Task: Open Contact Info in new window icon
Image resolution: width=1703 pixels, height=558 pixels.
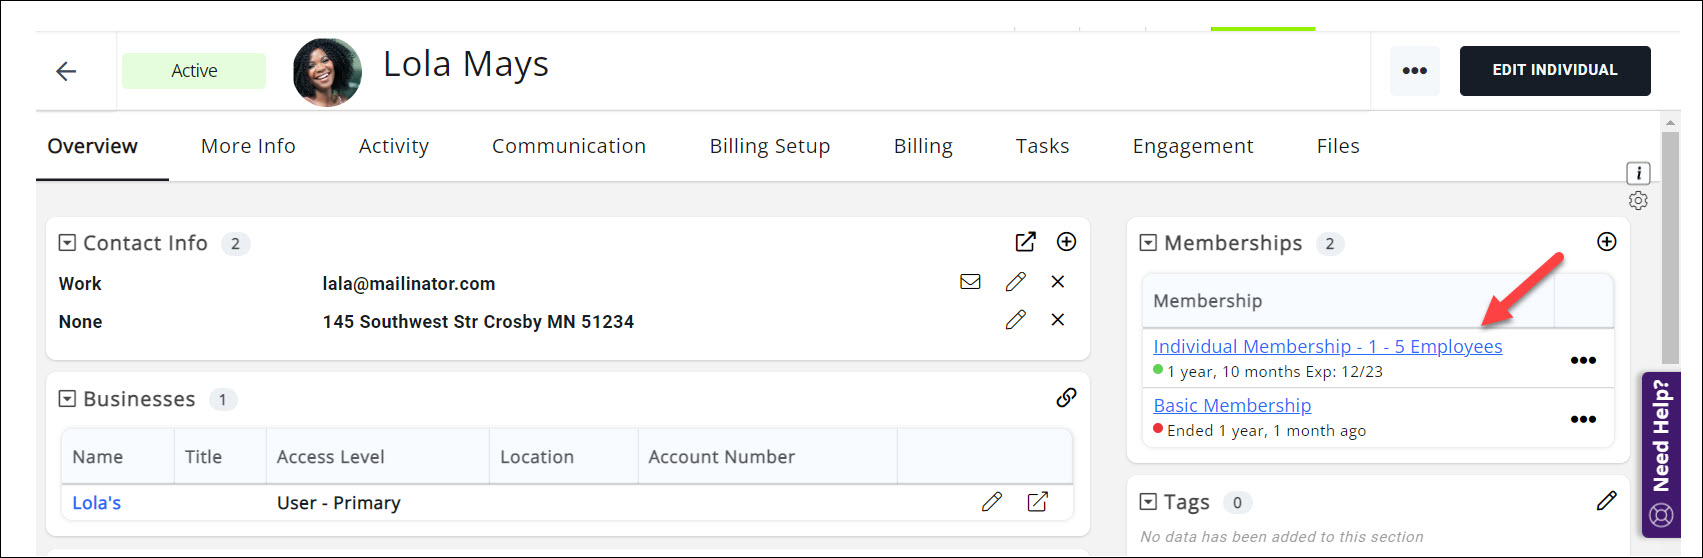Action: point(1025,242)
